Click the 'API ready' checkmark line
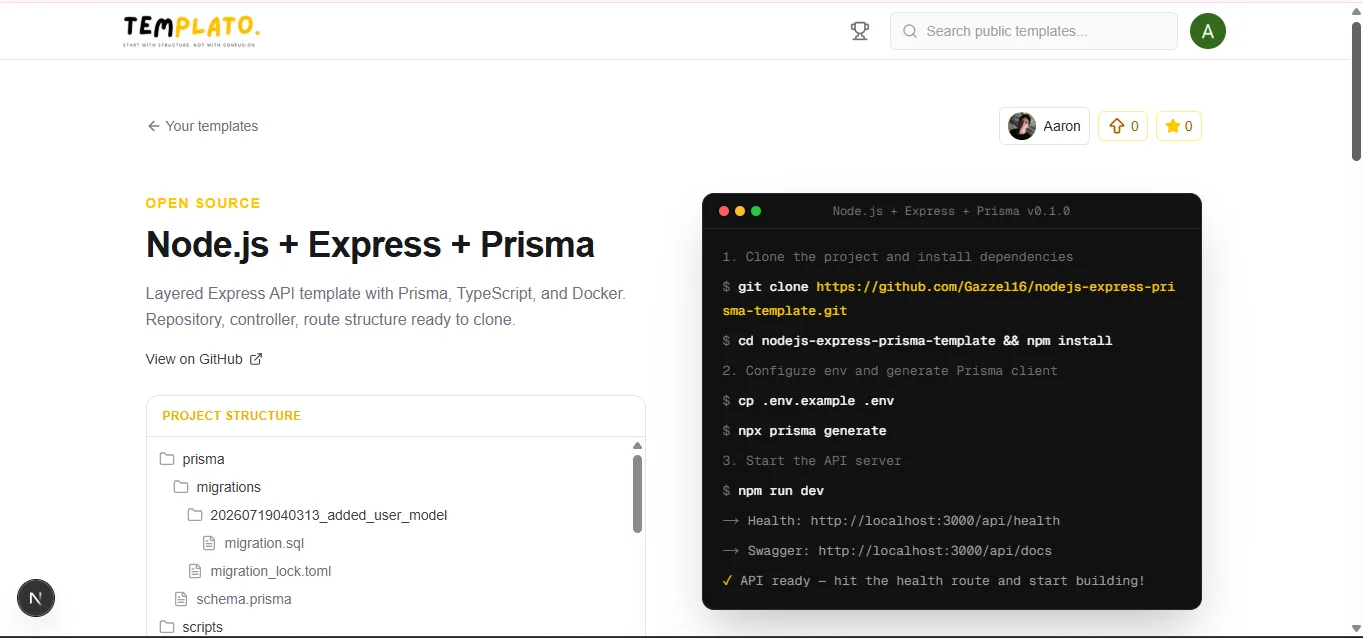1363x638 pixels. point(933,581)
